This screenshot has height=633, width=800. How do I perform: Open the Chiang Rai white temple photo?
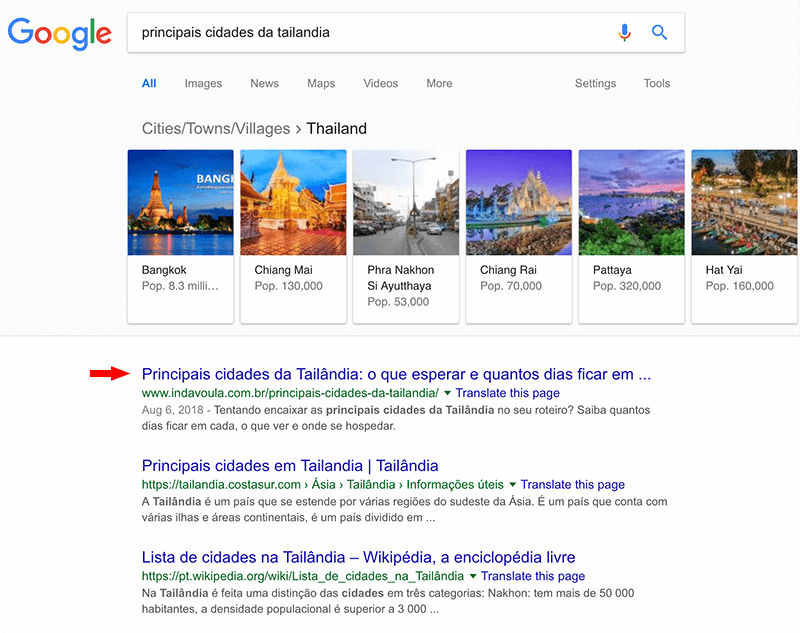(519, 202)
